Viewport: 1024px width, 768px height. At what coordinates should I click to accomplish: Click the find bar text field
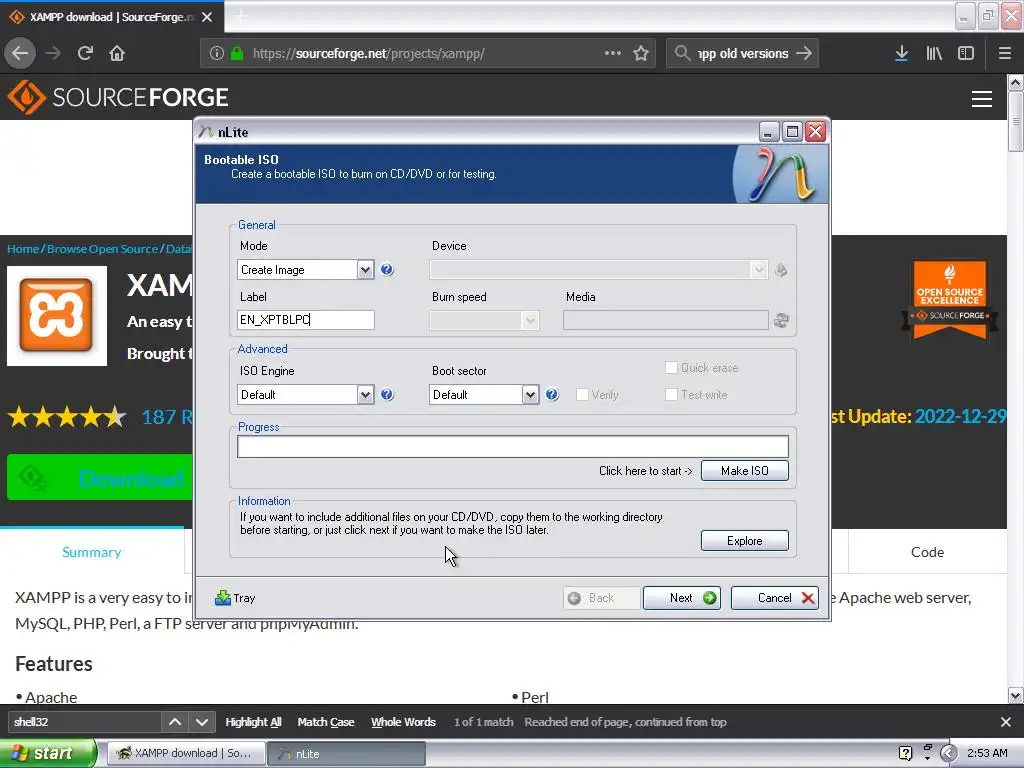tap(85, 722)
